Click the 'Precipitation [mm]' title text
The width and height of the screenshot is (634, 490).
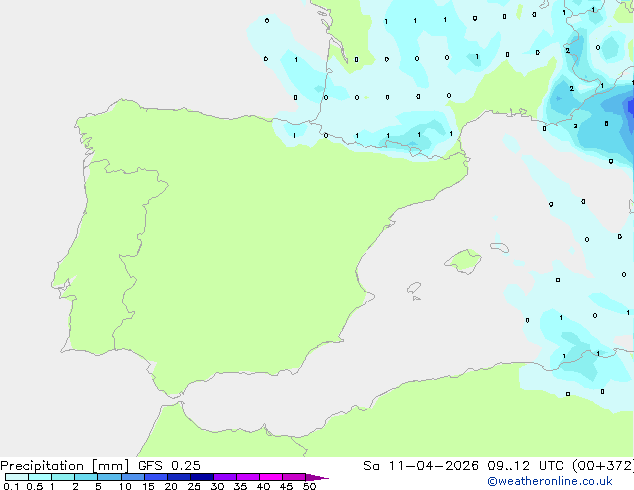point(64,466)
